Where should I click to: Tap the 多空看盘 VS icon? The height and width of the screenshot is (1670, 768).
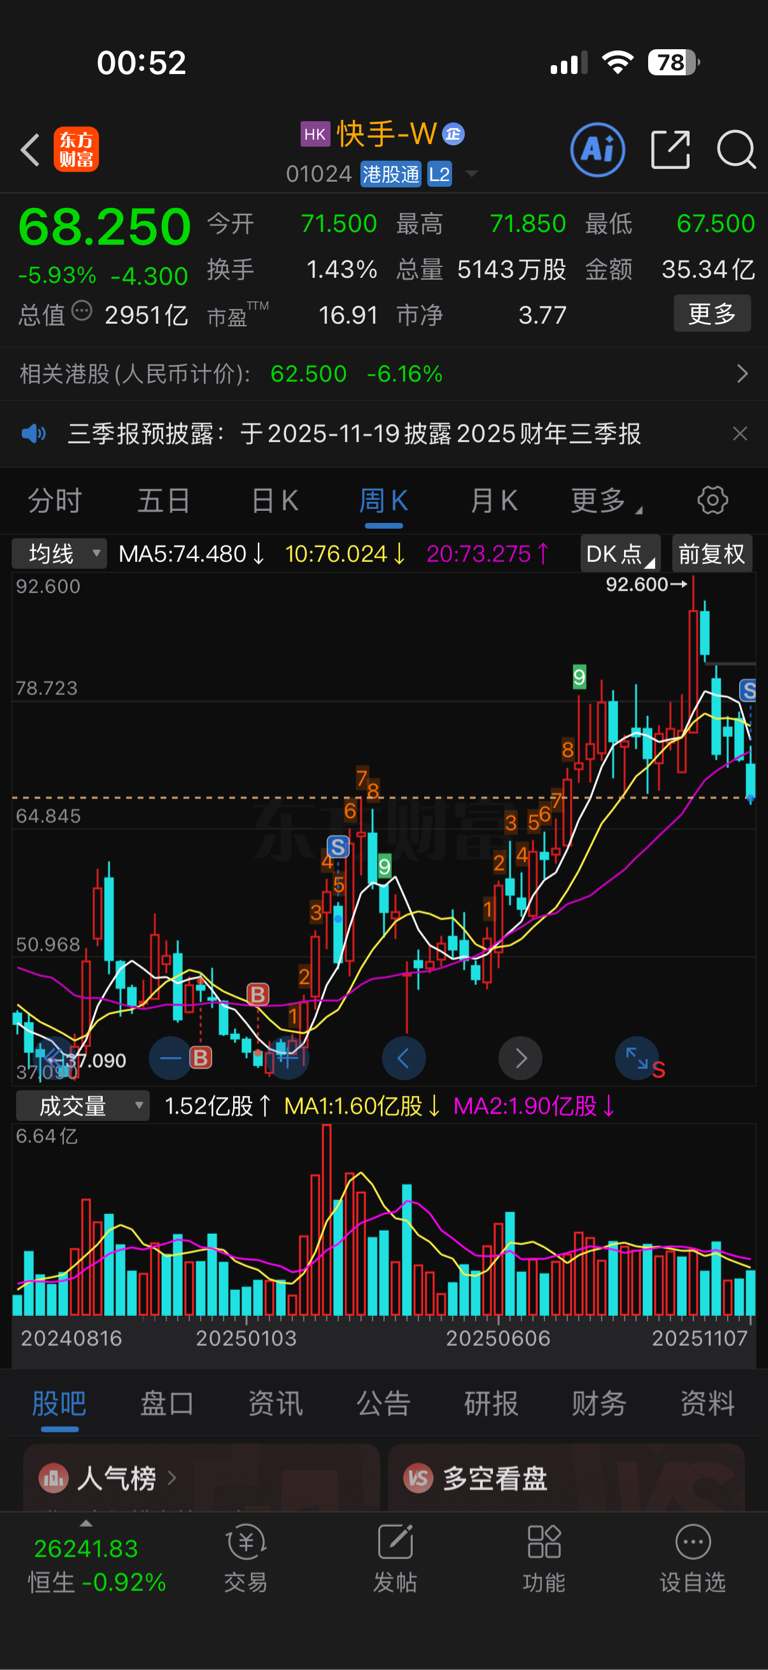click(x=418, y=1478)
